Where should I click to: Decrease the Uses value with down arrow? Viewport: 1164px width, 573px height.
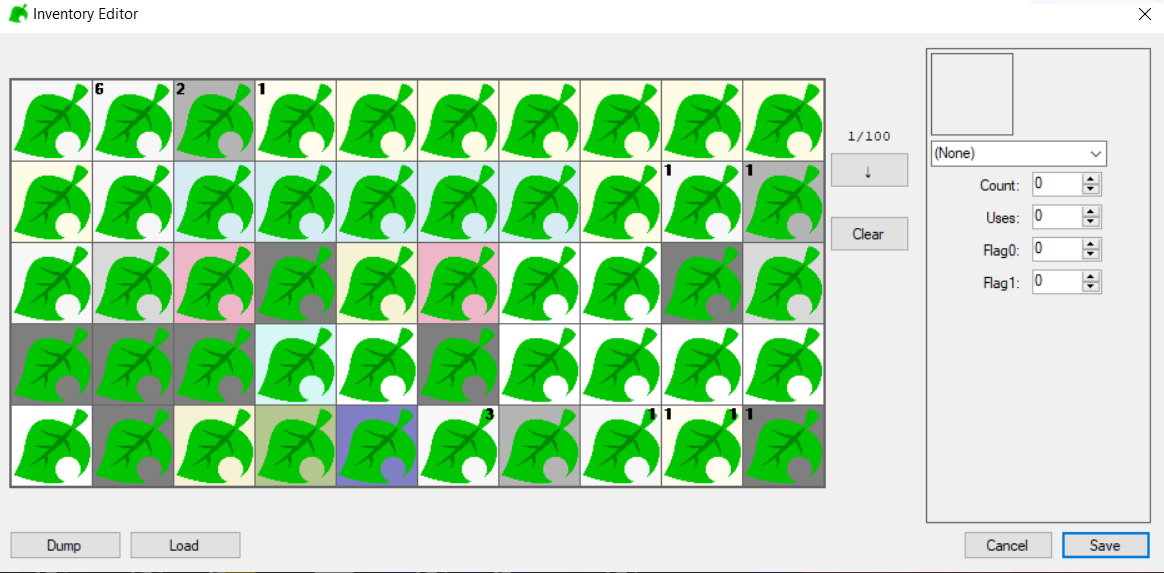pyautogui.click(x=1091, y=222)
